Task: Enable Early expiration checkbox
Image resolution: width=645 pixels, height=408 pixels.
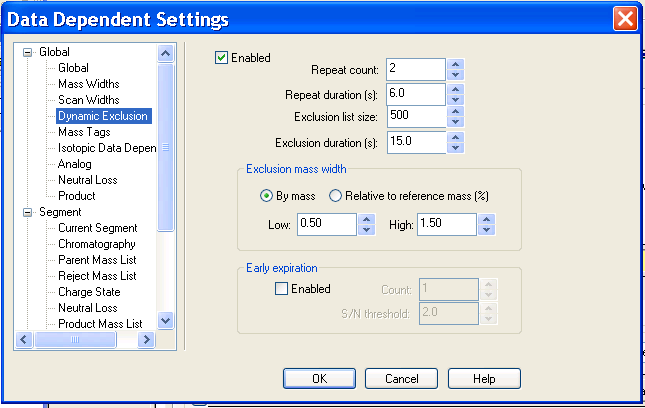Action: [282, 289]
